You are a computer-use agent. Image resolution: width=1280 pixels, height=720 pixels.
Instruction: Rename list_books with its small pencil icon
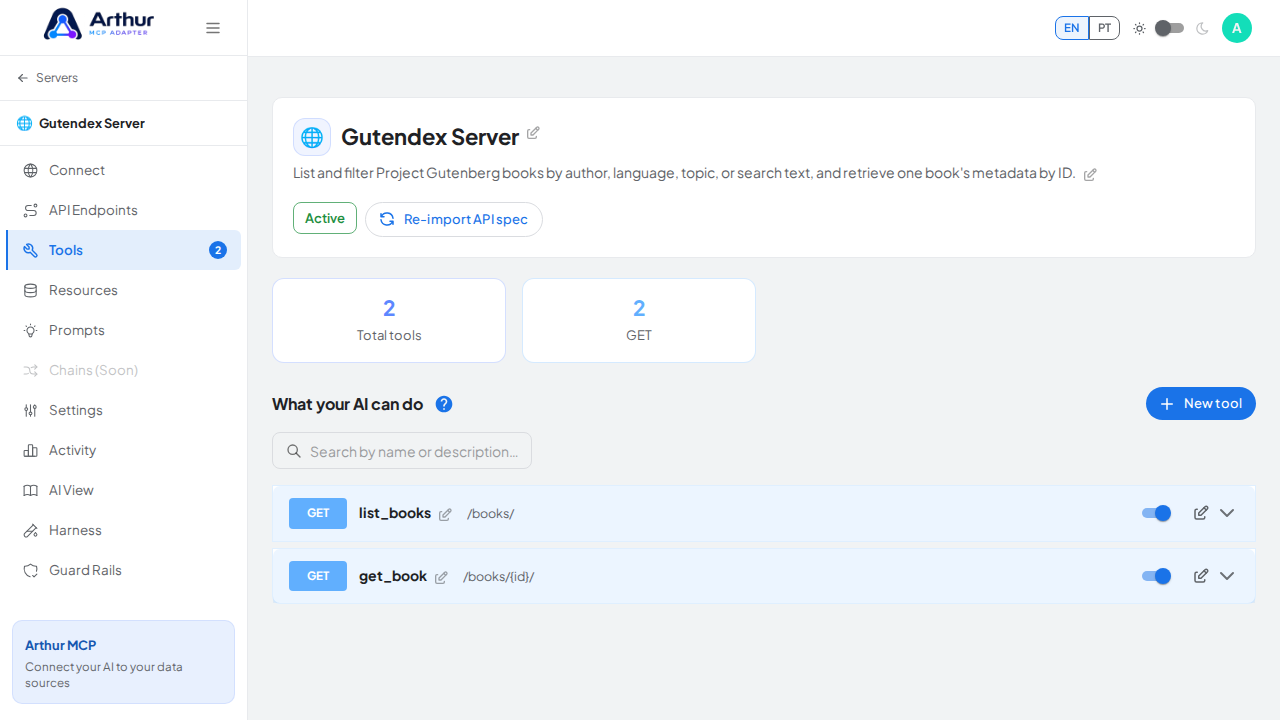click(445, 515)
